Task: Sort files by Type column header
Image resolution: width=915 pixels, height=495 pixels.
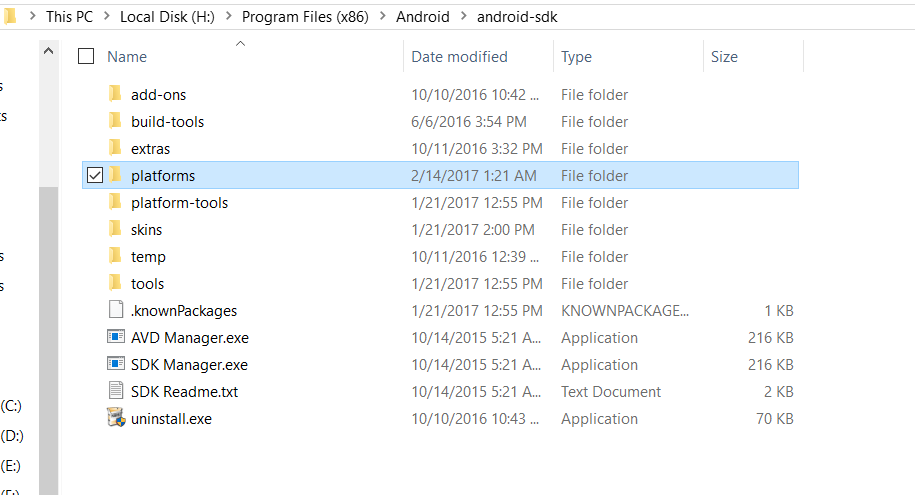Action: (x=576, y=57)
